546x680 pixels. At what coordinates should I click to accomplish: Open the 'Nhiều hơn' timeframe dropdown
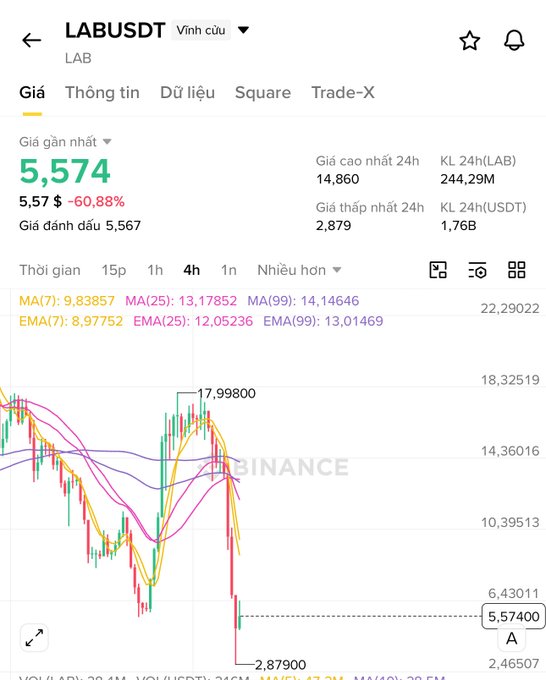tap(299, 270)
